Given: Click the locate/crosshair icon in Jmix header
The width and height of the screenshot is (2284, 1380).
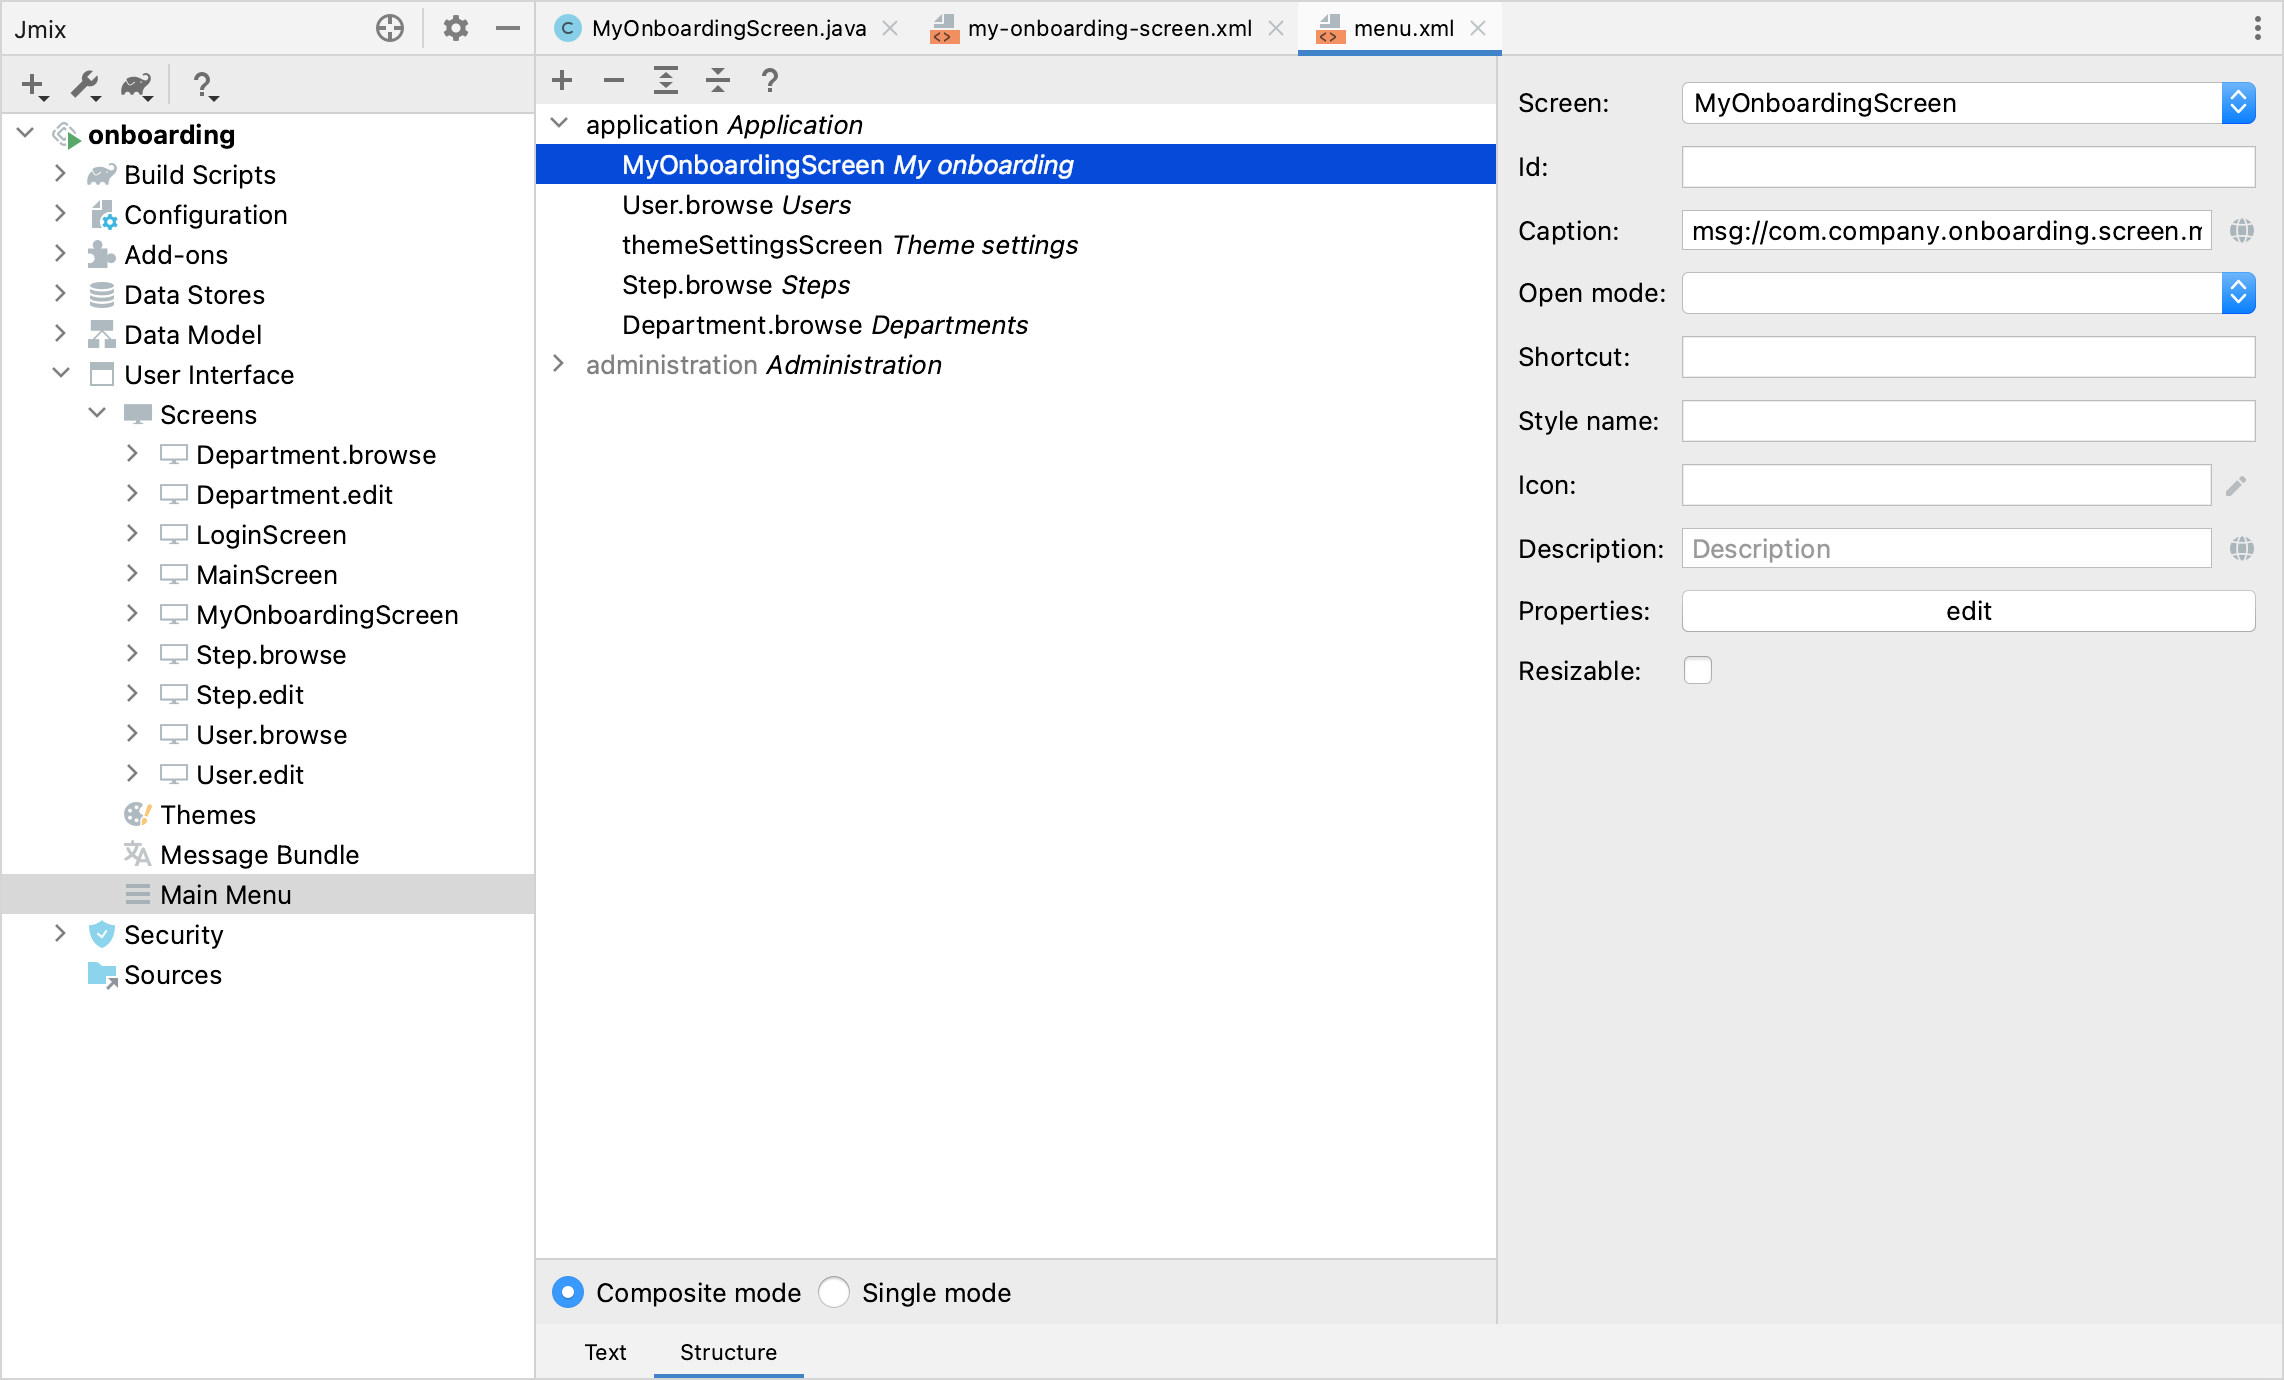Looking at the screenshot, I should (x=390, y=28).
